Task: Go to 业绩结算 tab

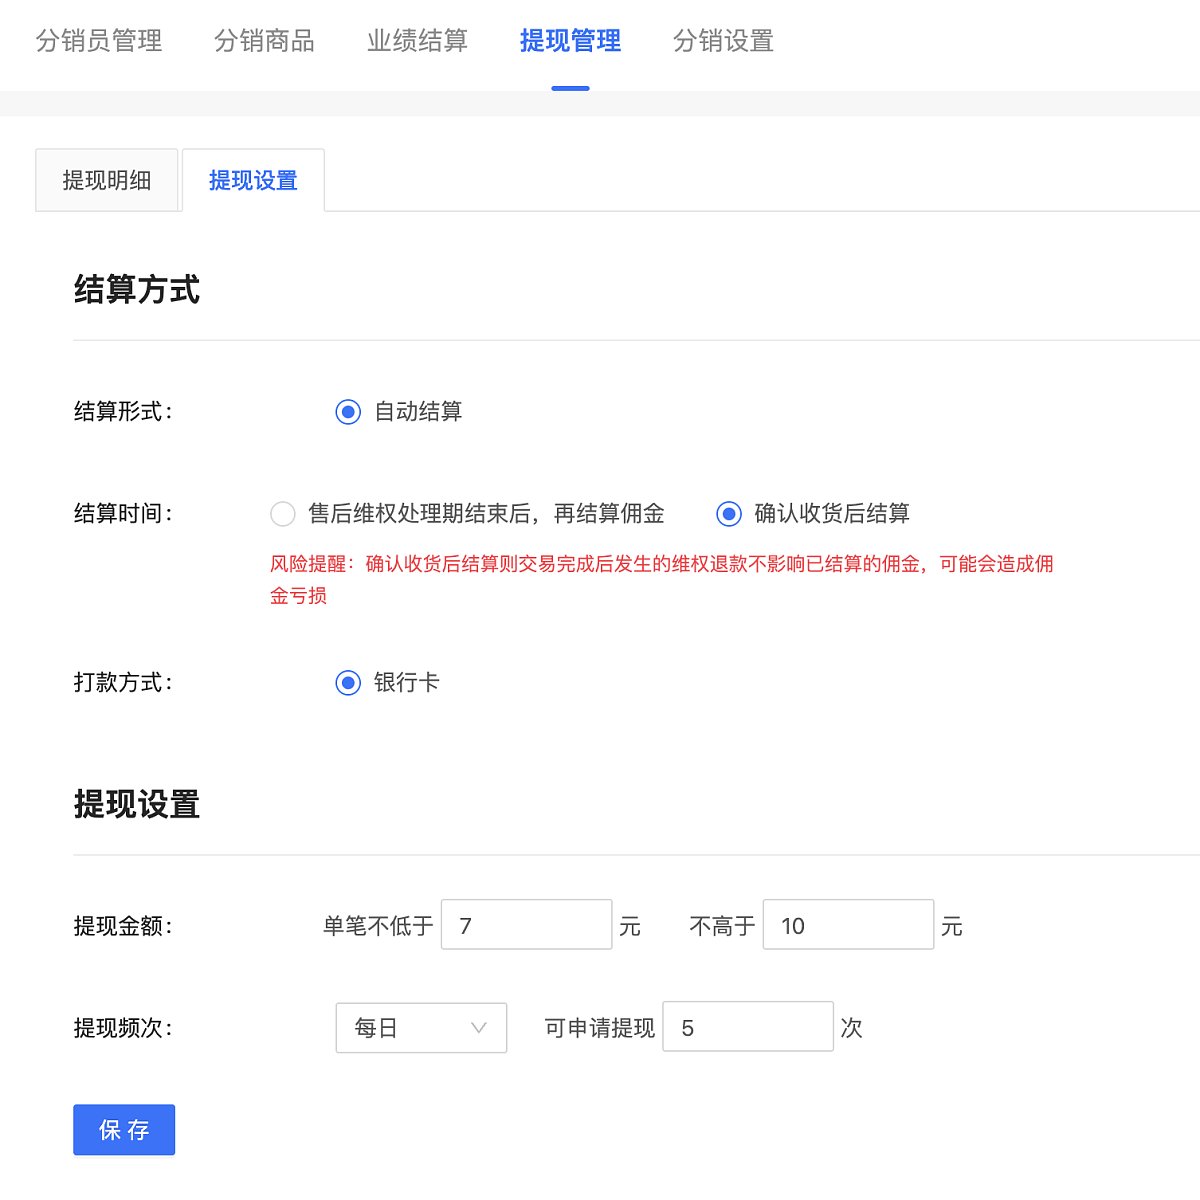Action: (417, 41)
